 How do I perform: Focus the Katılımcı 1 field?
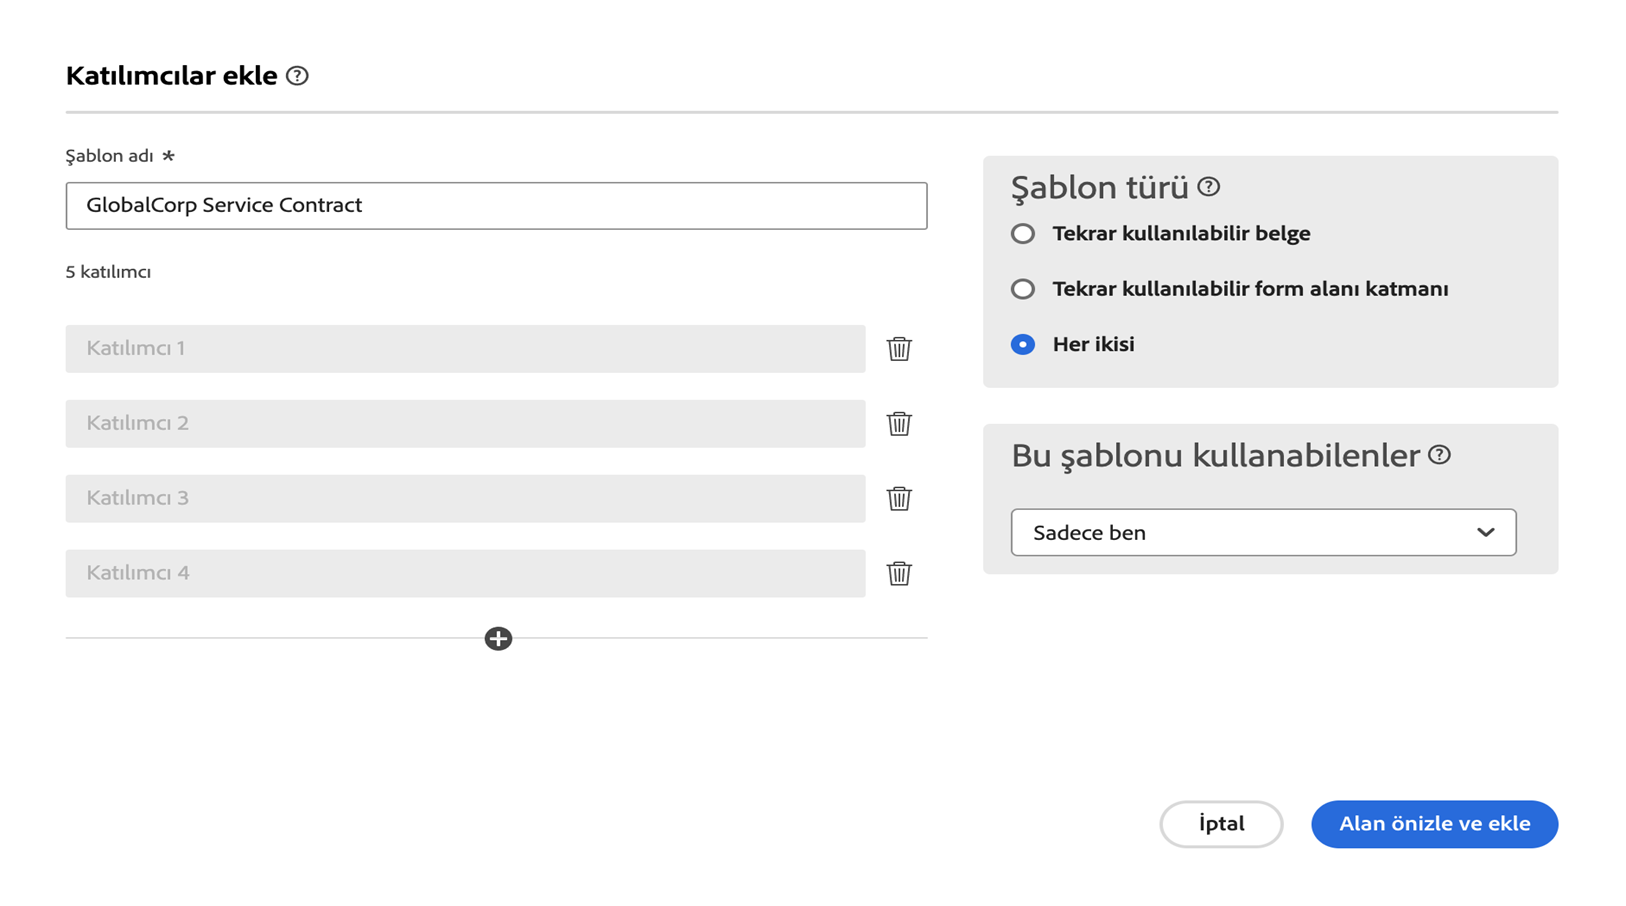point(465,348)
